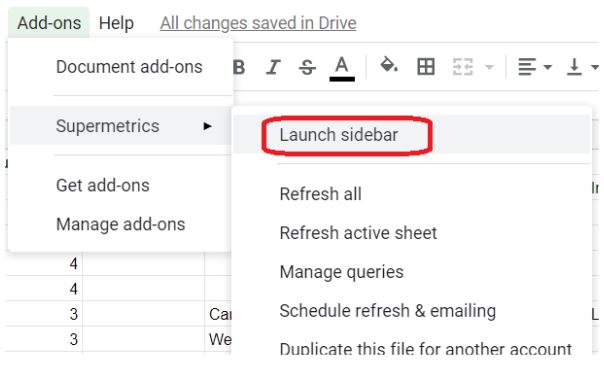The width and height of the screenshot is (604, 366).
Task: Expand the Supermetrics submenu arrow
Action: click(x=207, y=126)
